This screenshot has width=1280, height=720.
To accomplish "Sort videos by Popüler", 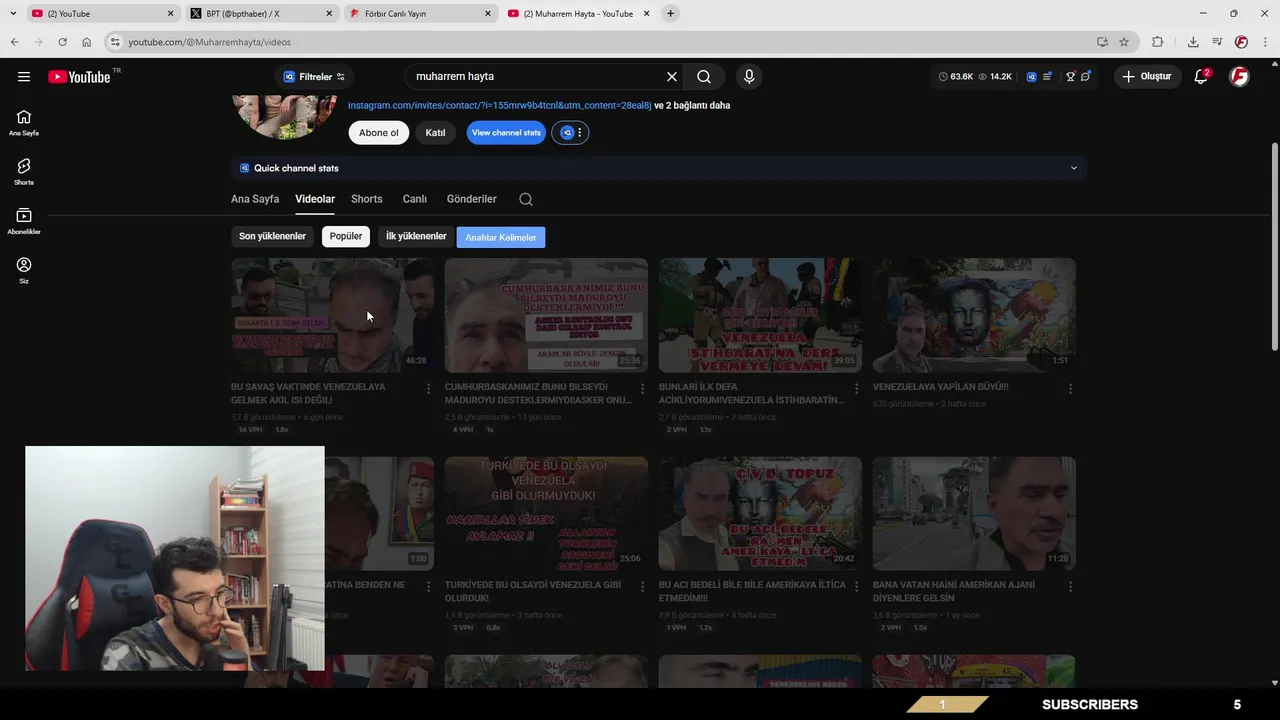I will pos(346,237).
